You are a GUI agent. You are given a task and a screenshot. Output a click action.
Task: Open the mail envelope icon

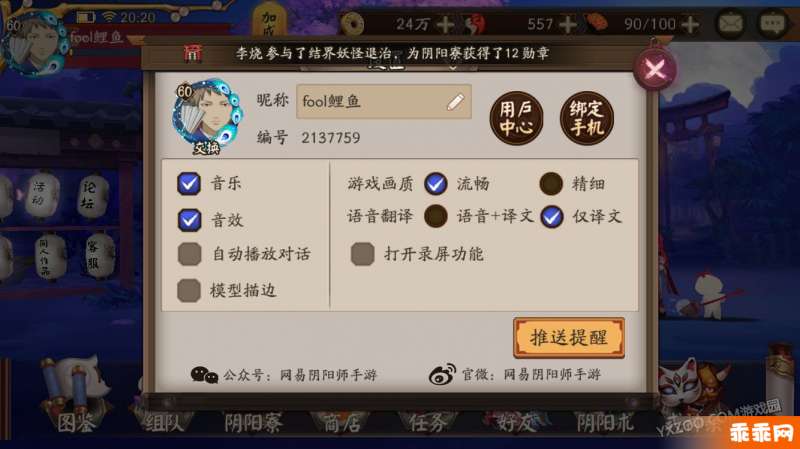click(x=731, y=24)
